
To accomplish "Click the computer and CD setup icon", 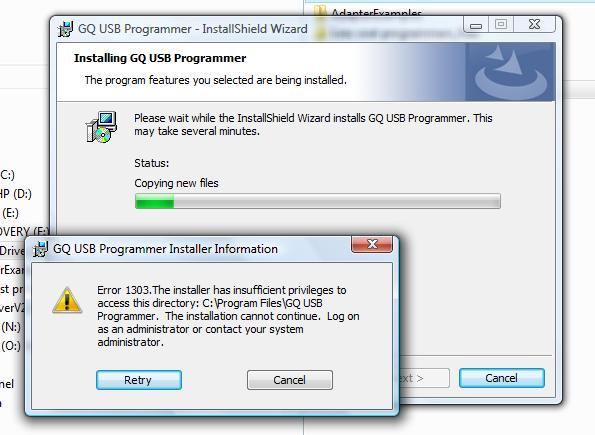I will 101,127.
